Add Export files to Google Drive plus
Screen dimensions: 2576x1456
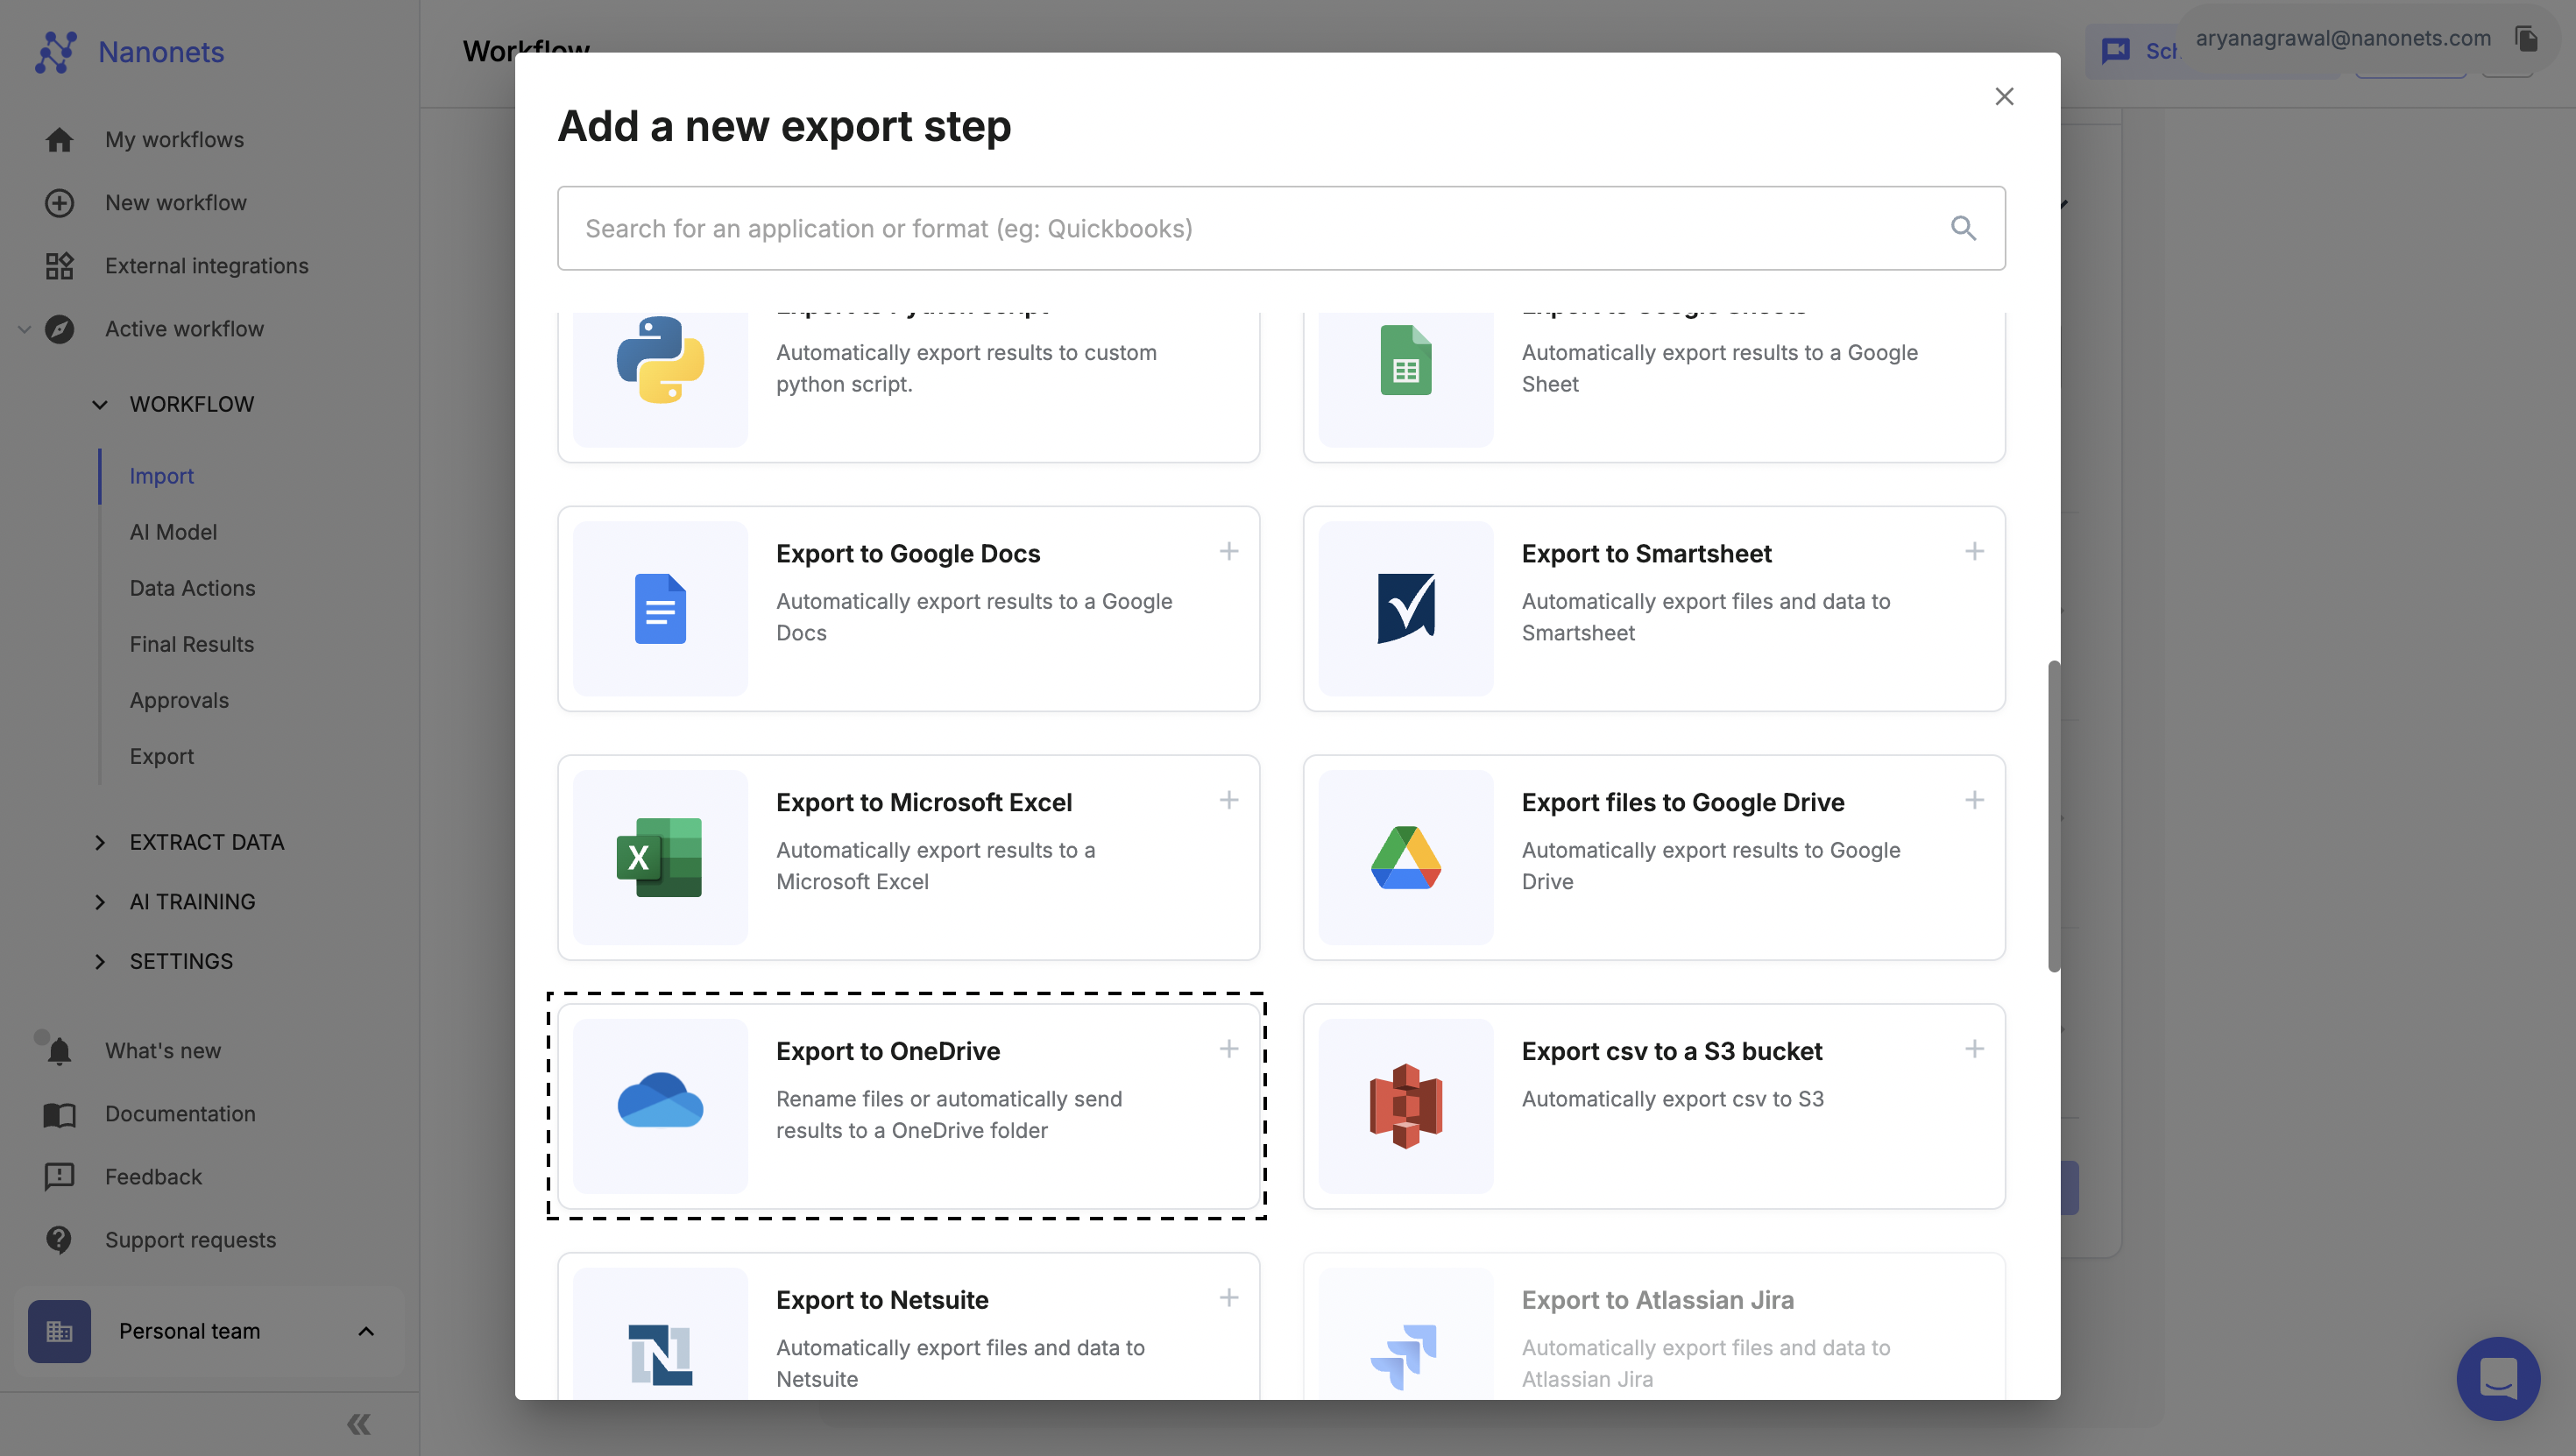tap(1975, 800)
